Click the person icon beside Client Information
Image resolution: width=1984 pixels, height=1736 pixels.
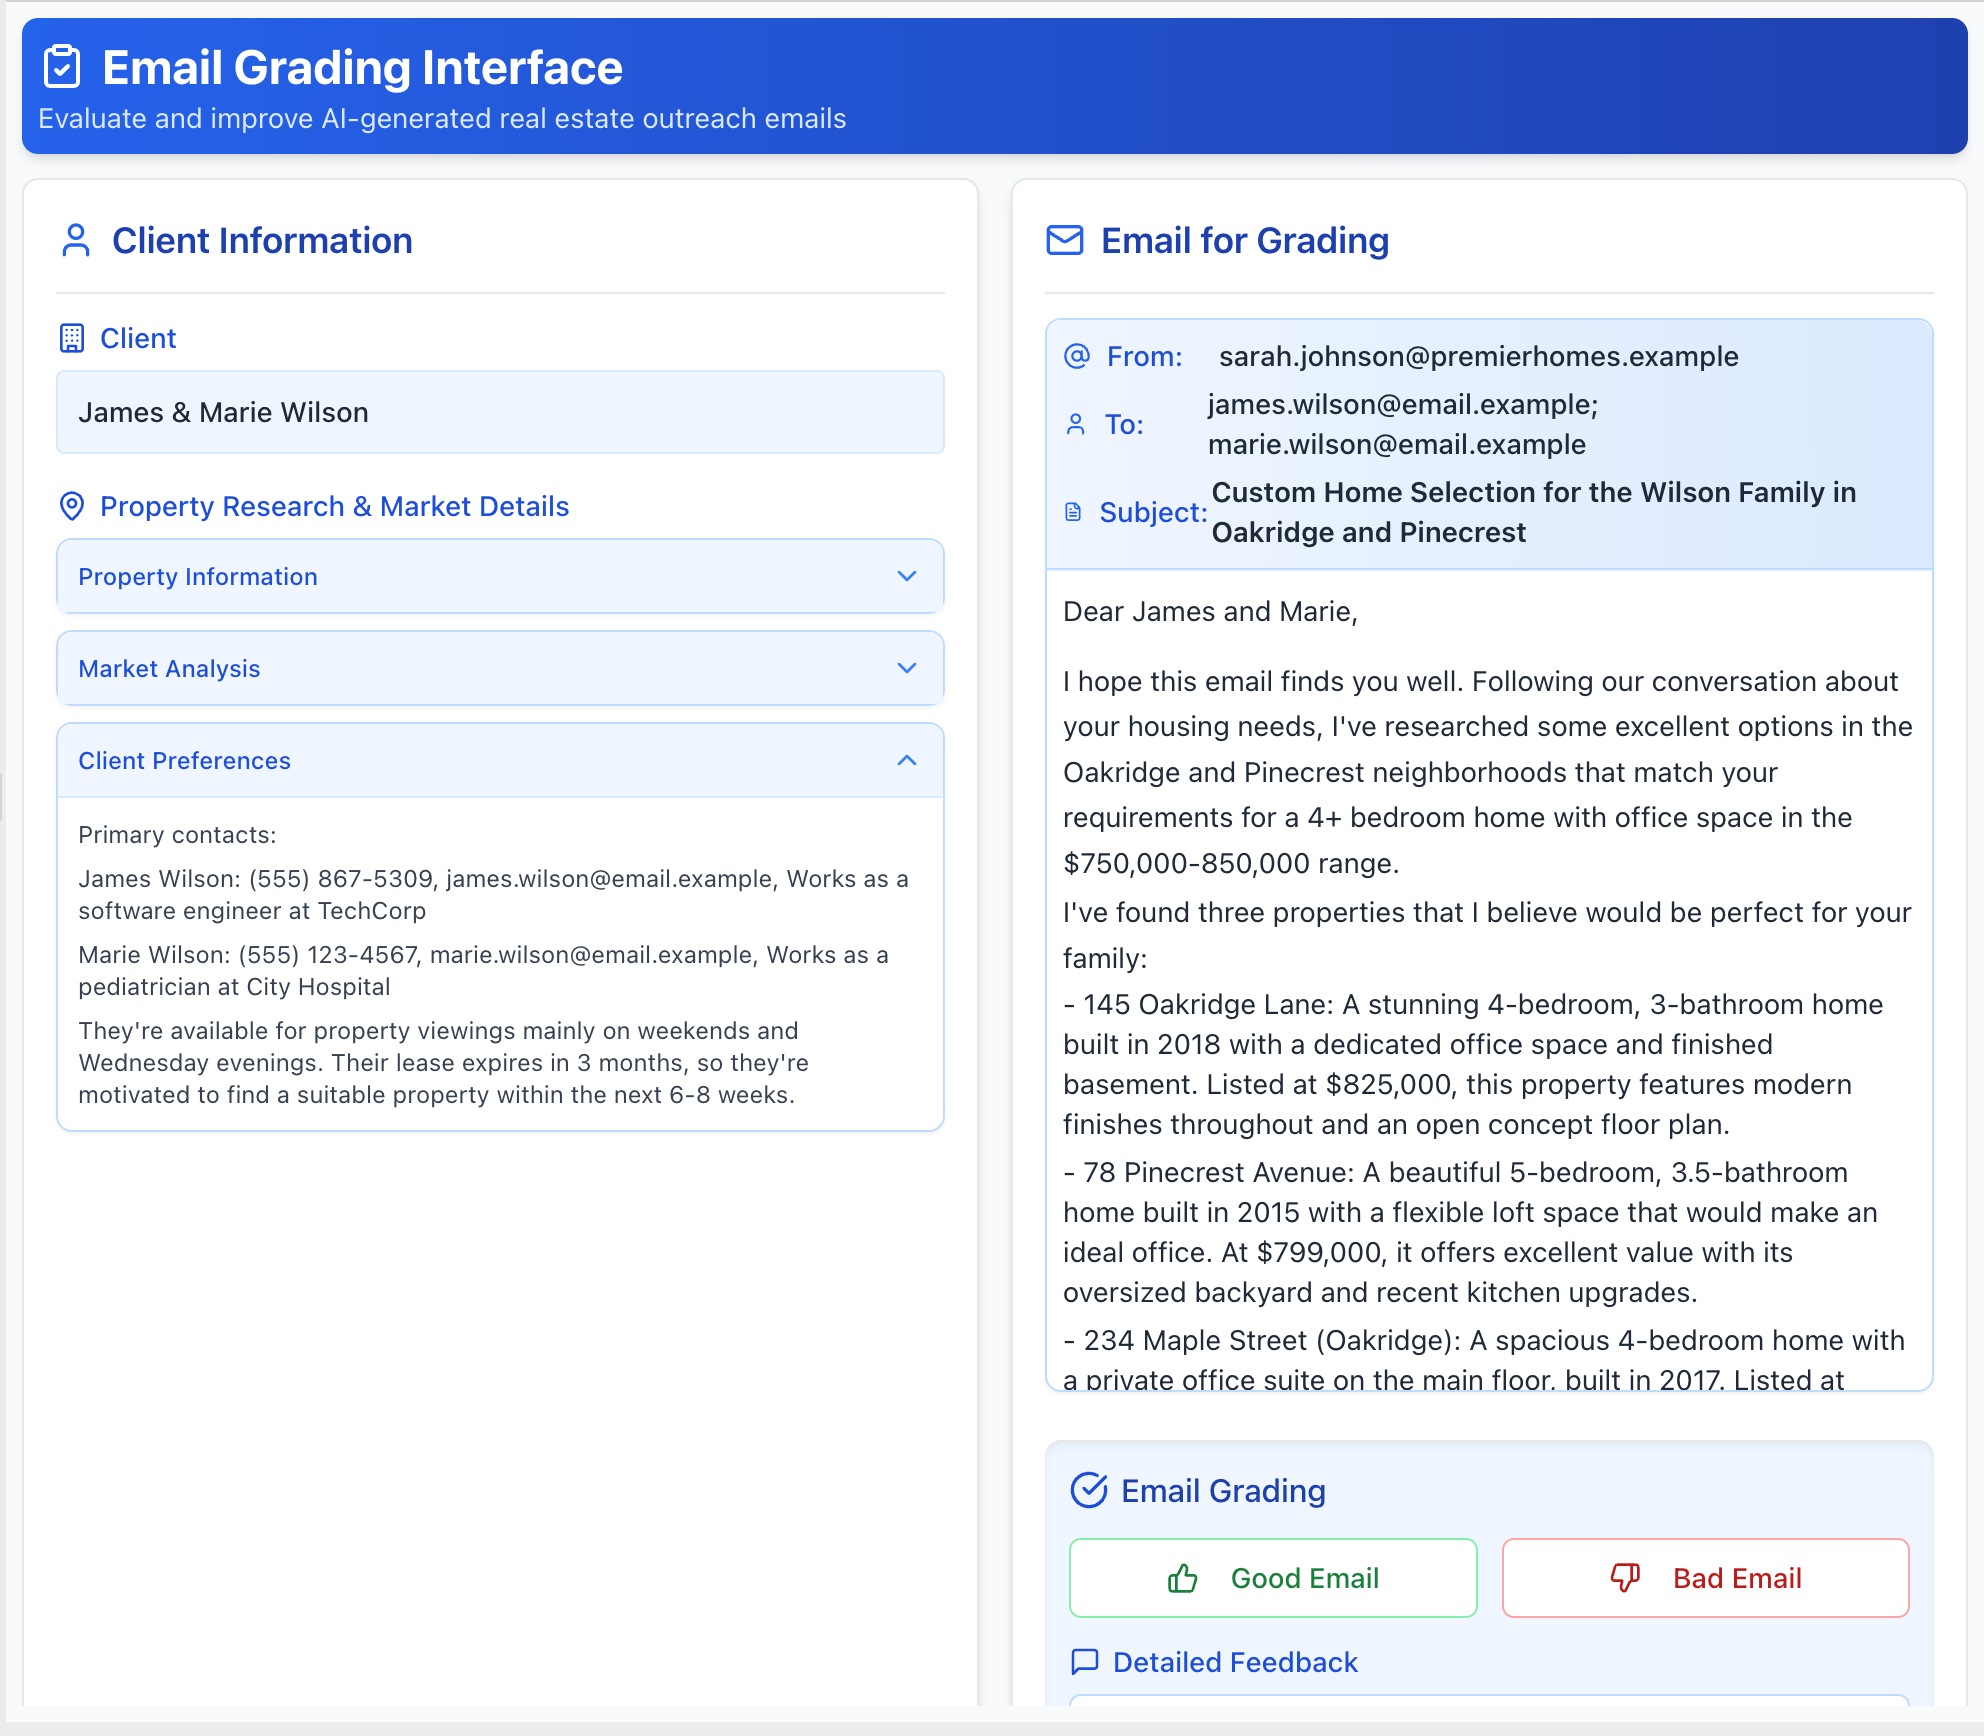coord(76,241)
